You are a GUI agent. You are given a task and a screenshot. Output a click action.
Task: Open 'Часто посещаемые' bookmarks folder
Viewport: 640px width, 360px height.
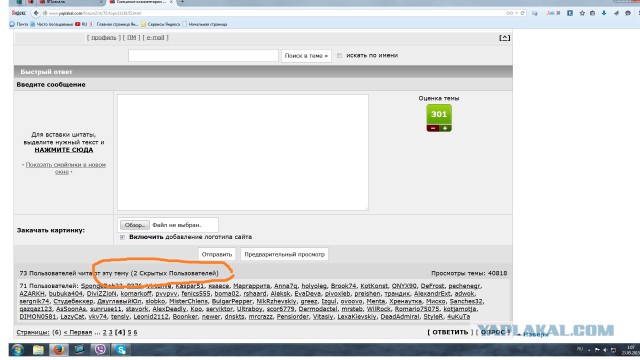point(52,24)
